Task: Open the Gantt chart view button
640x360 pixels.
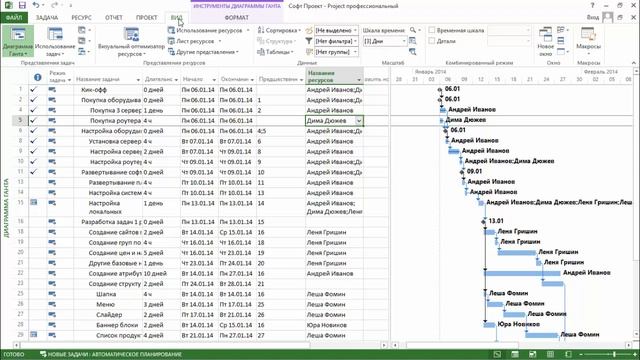Action: [18, 41]
